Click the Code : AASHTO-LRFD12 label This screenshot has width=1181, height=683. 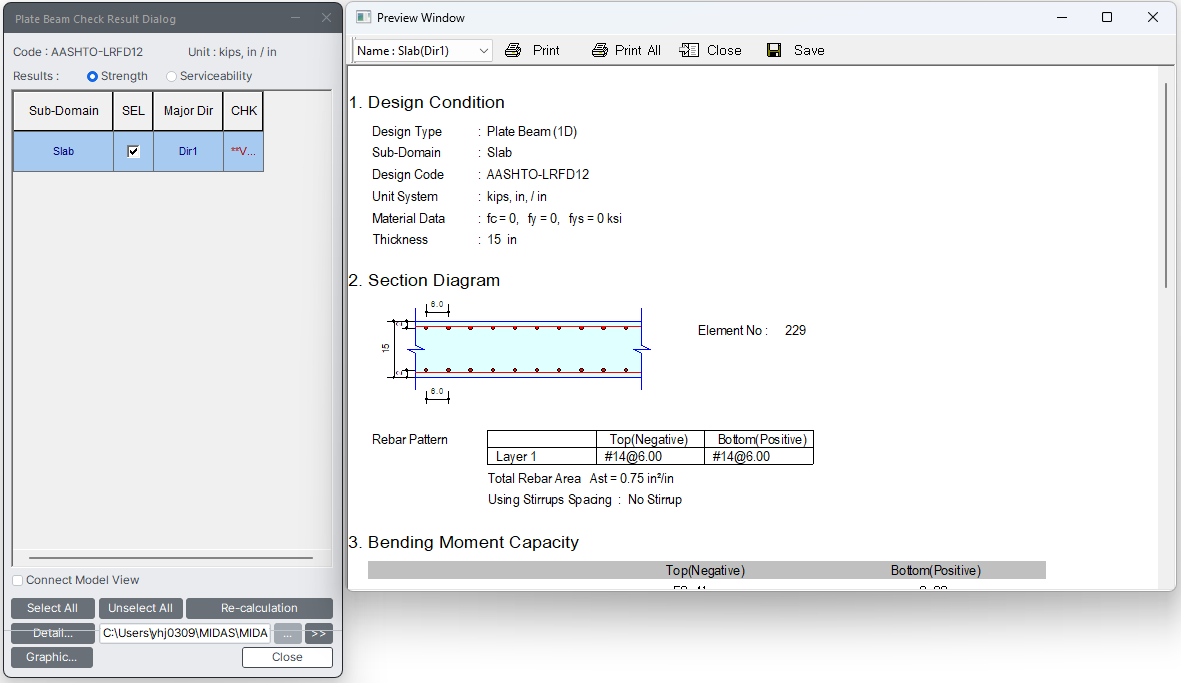point(78,52)
